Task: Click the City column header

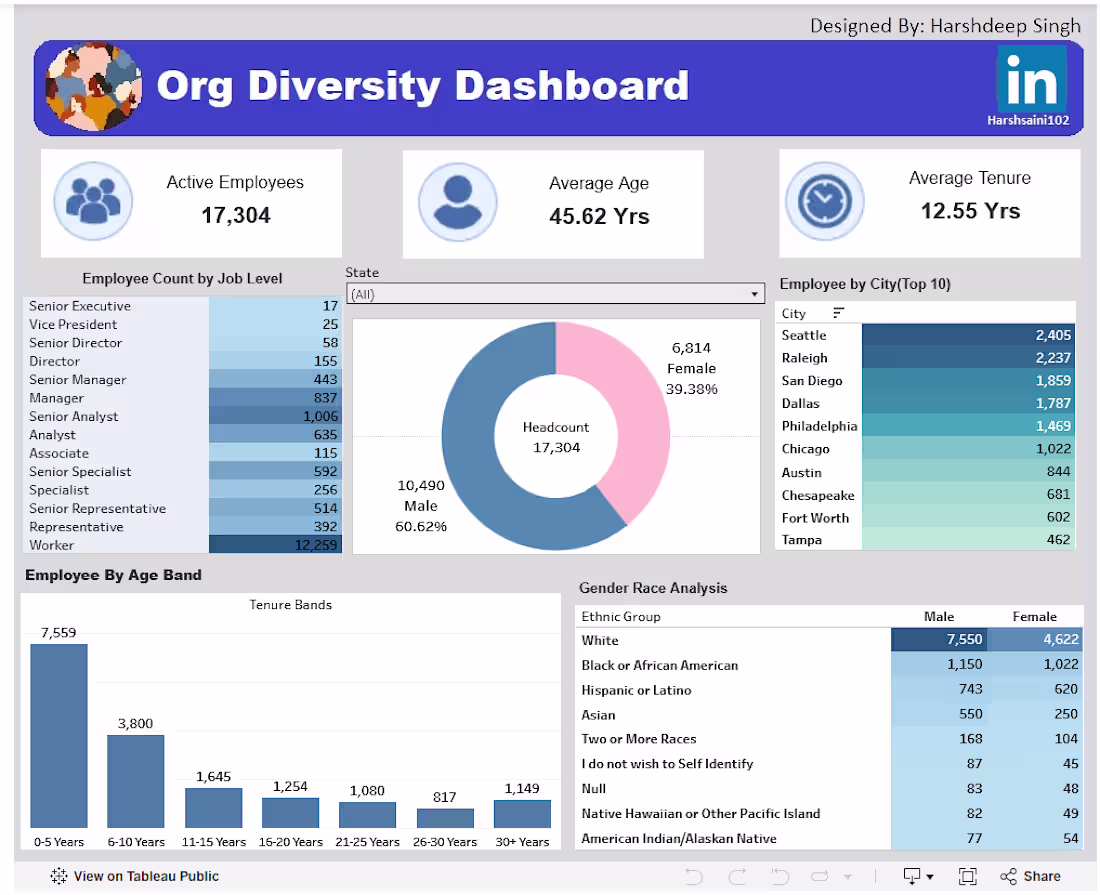Action: 793,314
